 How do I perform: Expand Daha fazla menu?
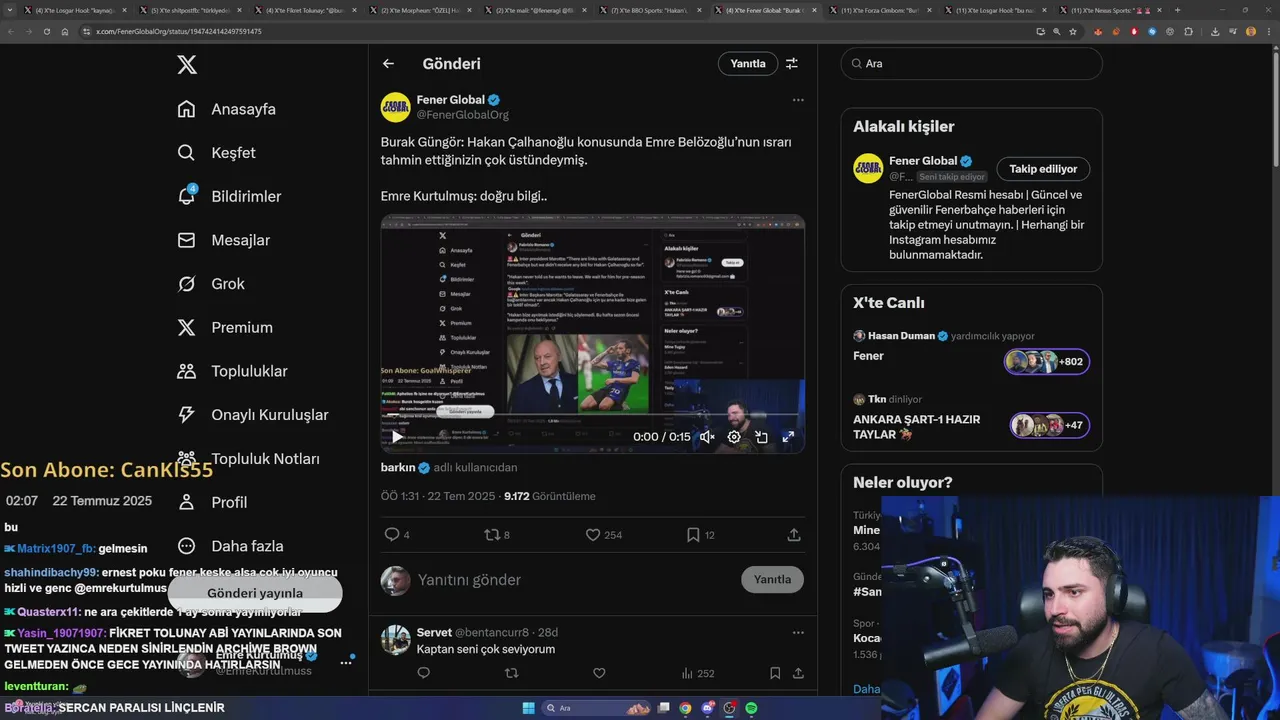230,546
